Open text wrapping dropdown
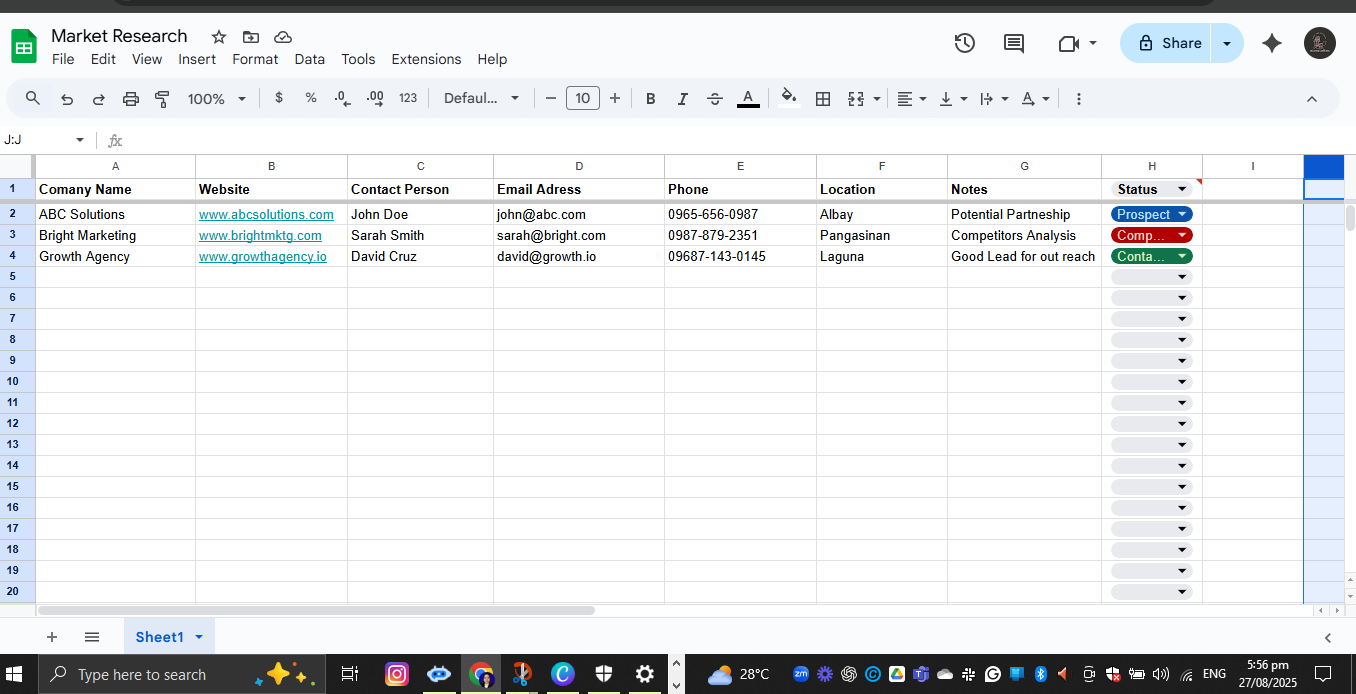This screenshot has width=1356, height=694. pyautogui.click(x=994, y=99)
